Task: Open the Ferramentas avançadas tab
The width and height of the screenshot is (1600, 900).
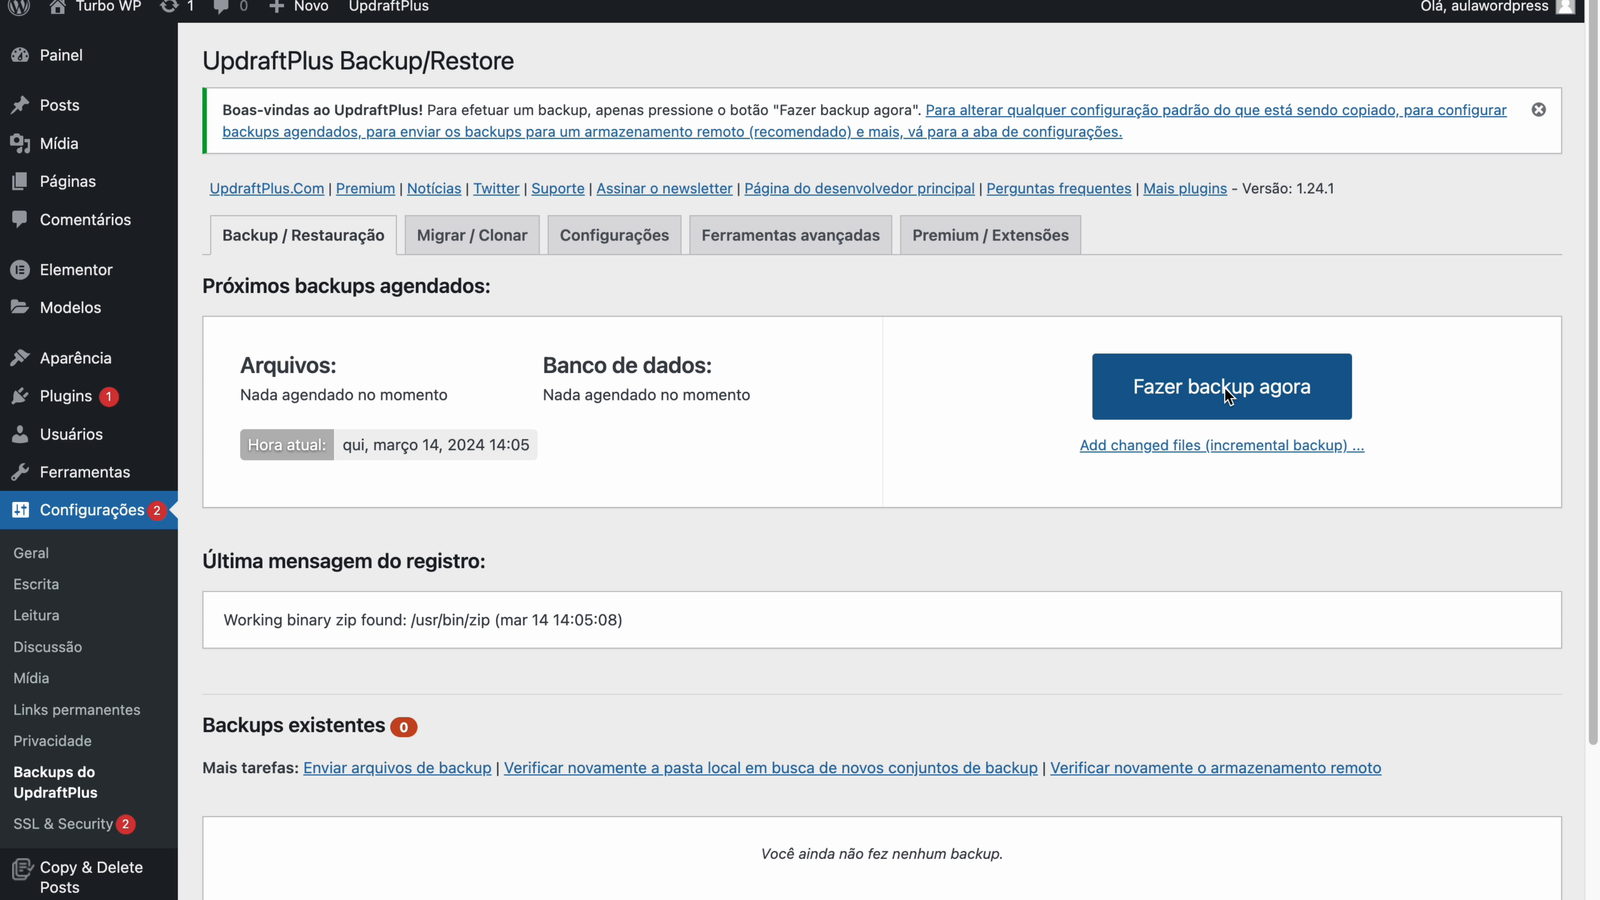Action: click(x=791, y=235)
